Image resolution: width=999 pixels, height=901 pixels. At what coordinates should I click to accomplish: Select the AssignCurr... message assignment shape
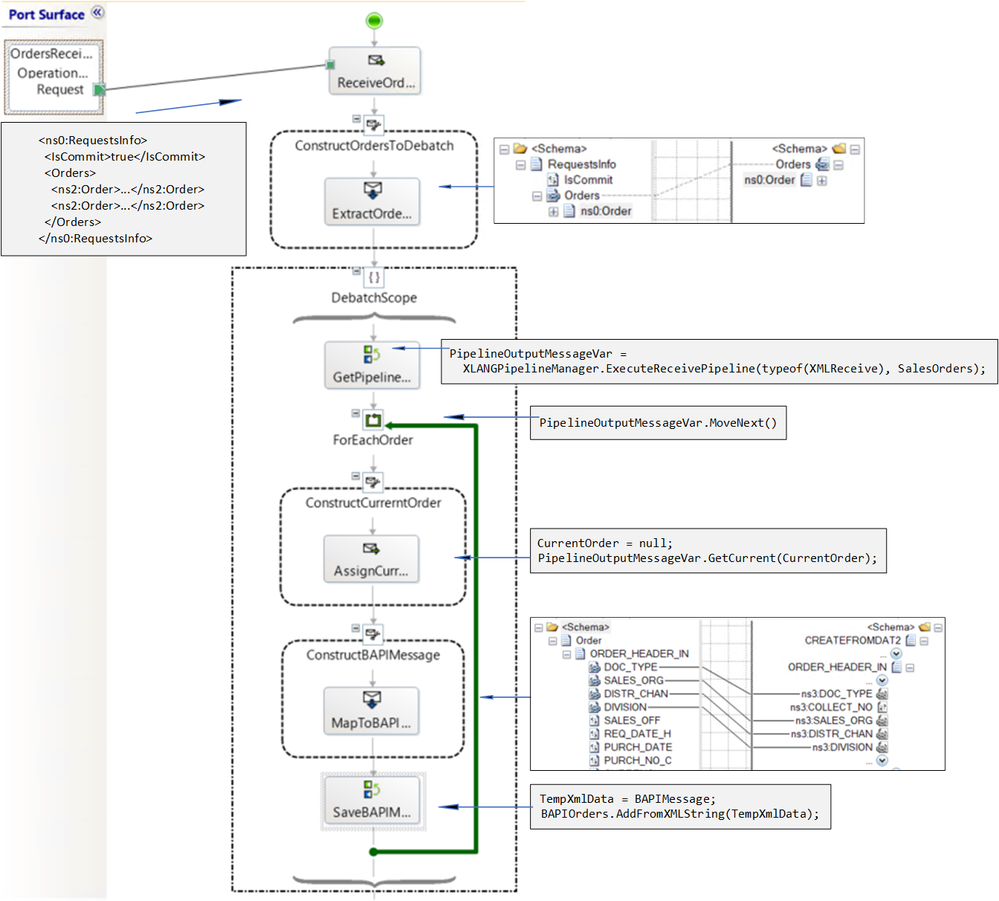click(371, 559)
